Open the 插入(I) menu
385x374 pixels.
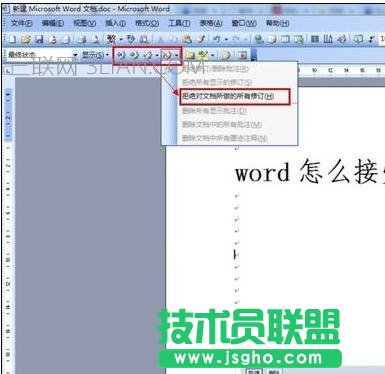click(x=115, y=23)
